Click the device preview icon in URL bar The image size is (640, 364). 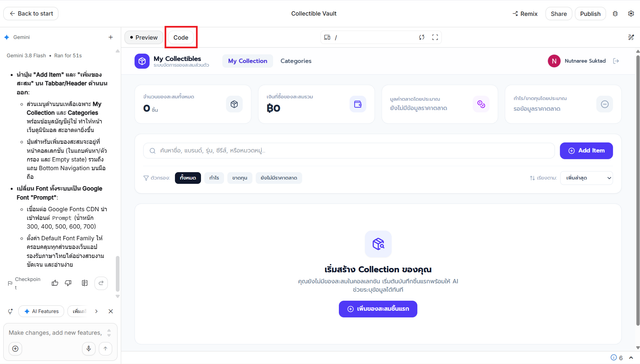pyautogui.click(x=327, y=38)
